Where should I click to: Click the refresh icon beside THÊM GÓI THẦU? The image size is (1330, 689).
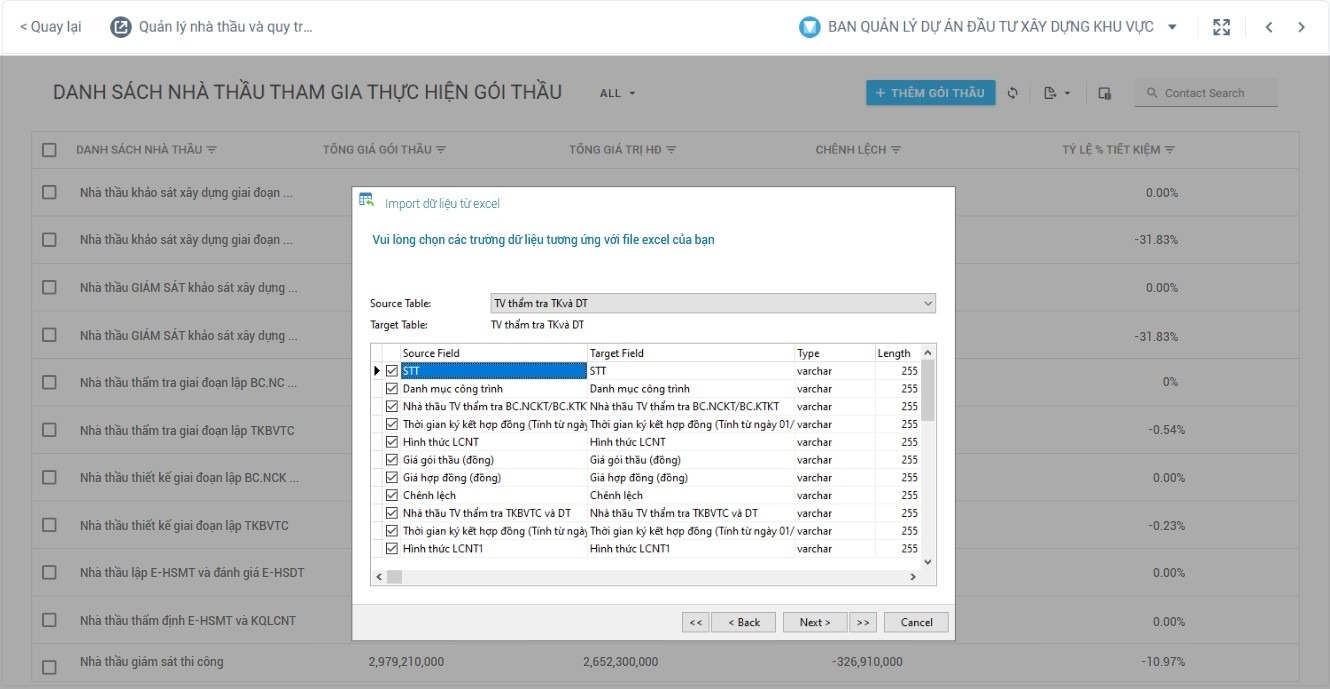(x=1013, y=92)
